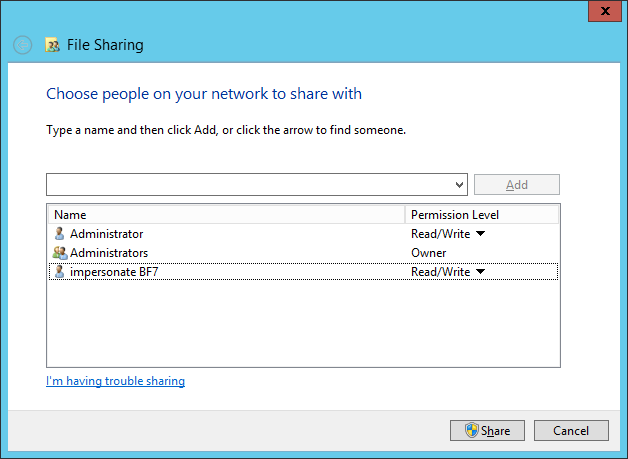Image resolution: width=628 pixels, height=459 pixels.
Task: Click the Owner permission of Administrators
Action: 428,253
